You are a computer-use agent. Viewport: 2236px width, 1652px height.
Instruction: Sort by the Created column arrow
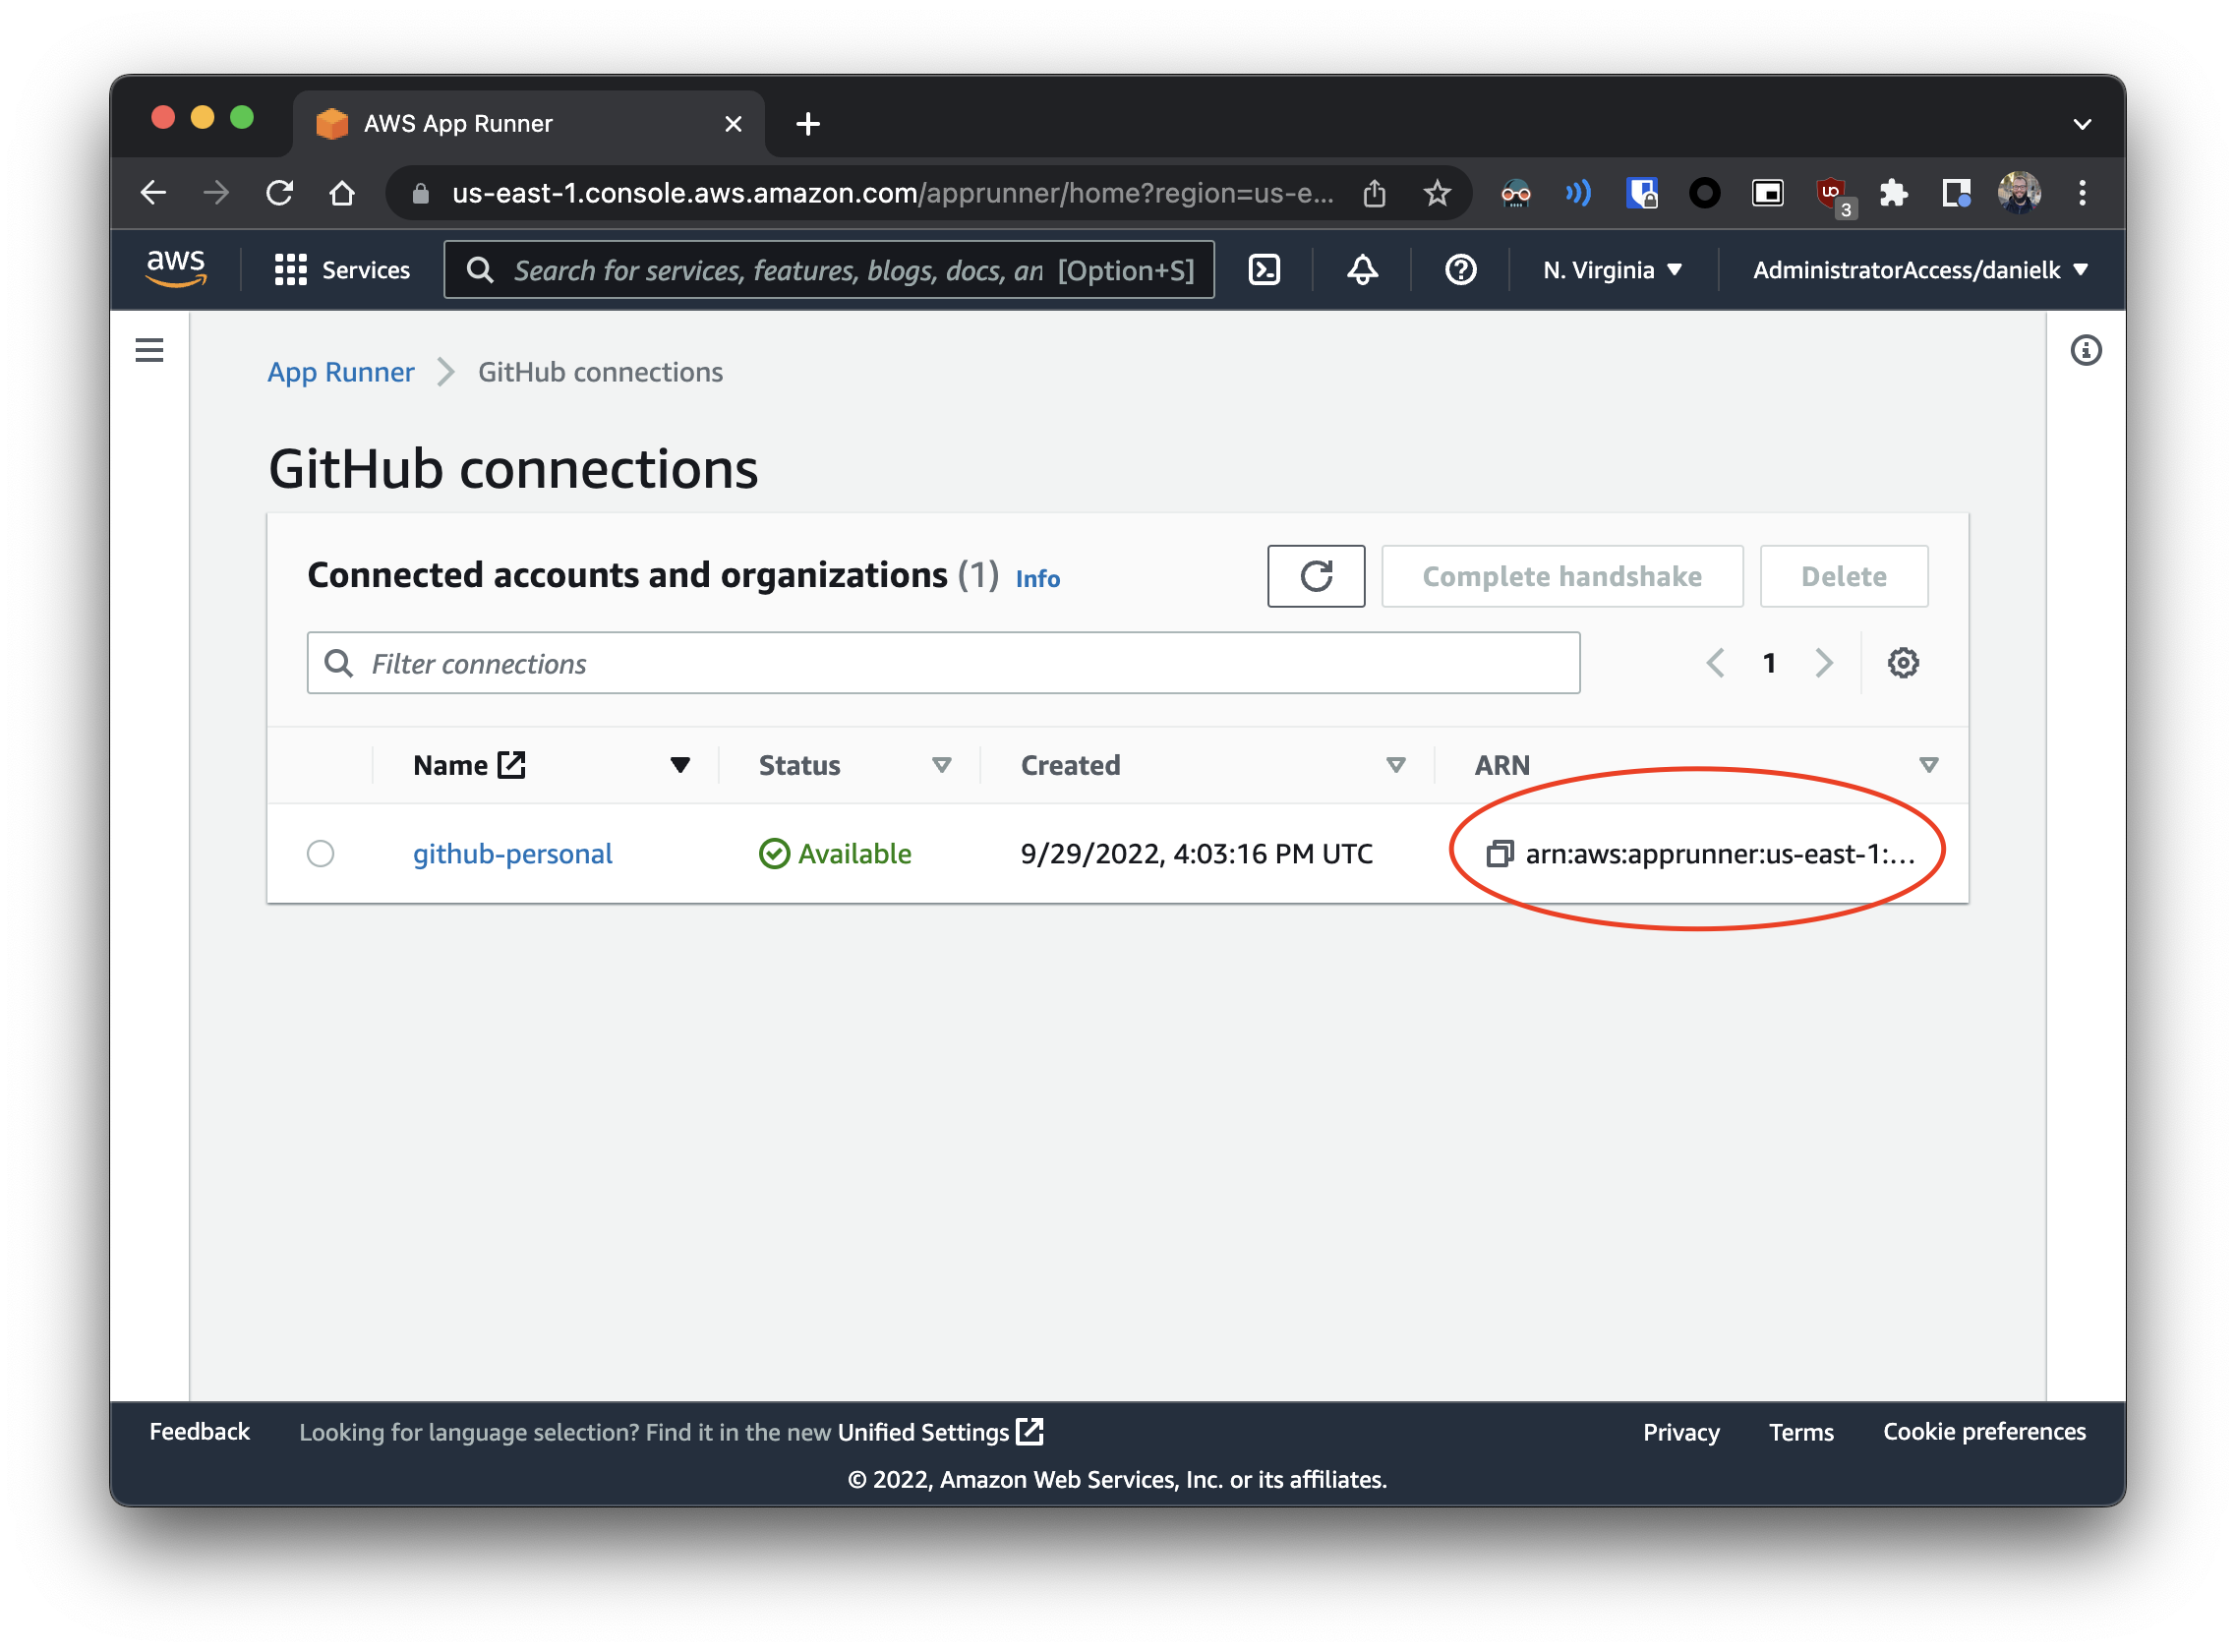[x=1396, y=765]
